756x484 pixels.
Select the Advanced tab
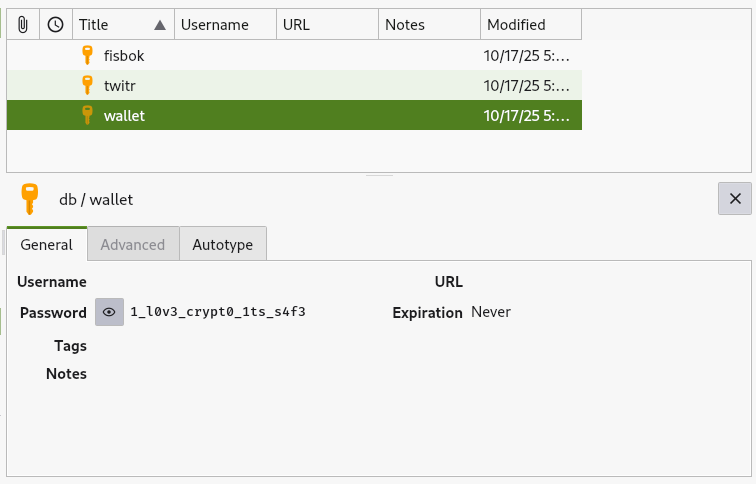133,244
